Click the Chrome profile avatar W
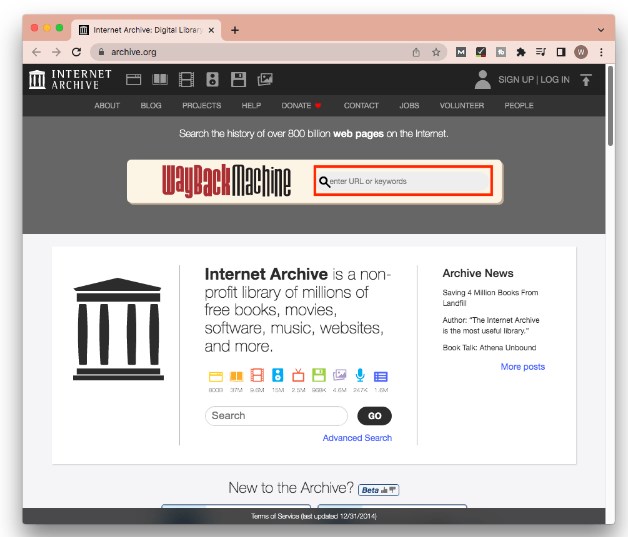628x537 pixels. [x=581, y=52]
